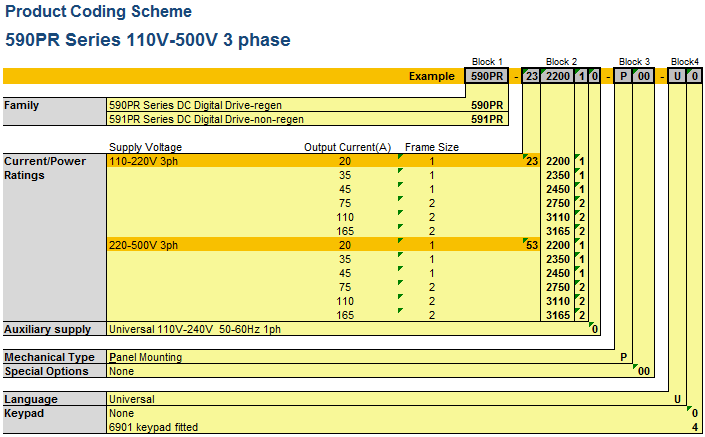
Task: Select the "Output Current(A)" column header
Action: coord(348,147)
